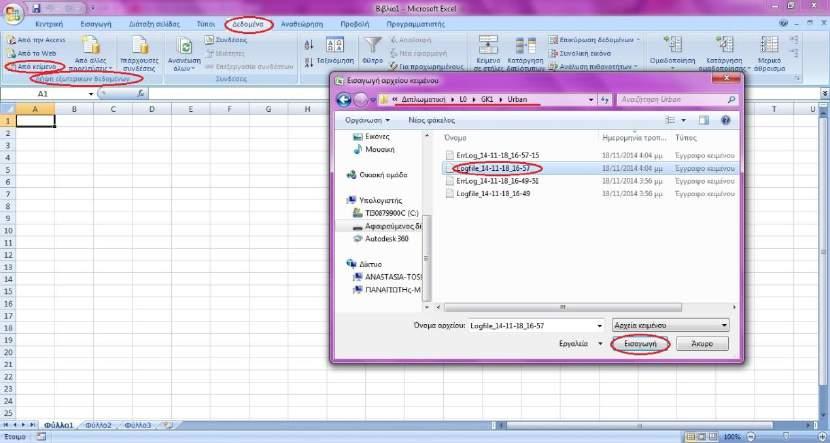830x443 pixels.
Task: Click the 'Τύπος' column header
Action: click(x=685, y=138)
